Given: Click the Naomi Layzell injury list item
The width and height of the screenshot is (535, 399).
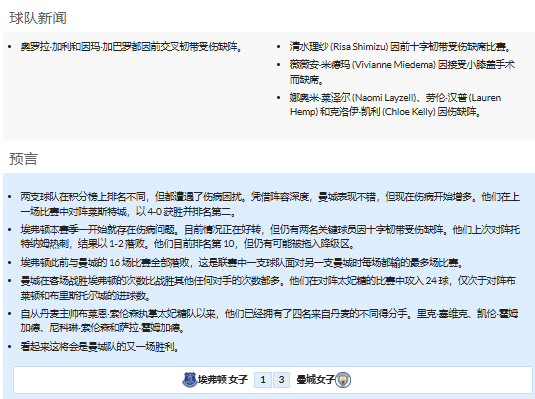Looking at the screenshot, I should tap(395, 105).
